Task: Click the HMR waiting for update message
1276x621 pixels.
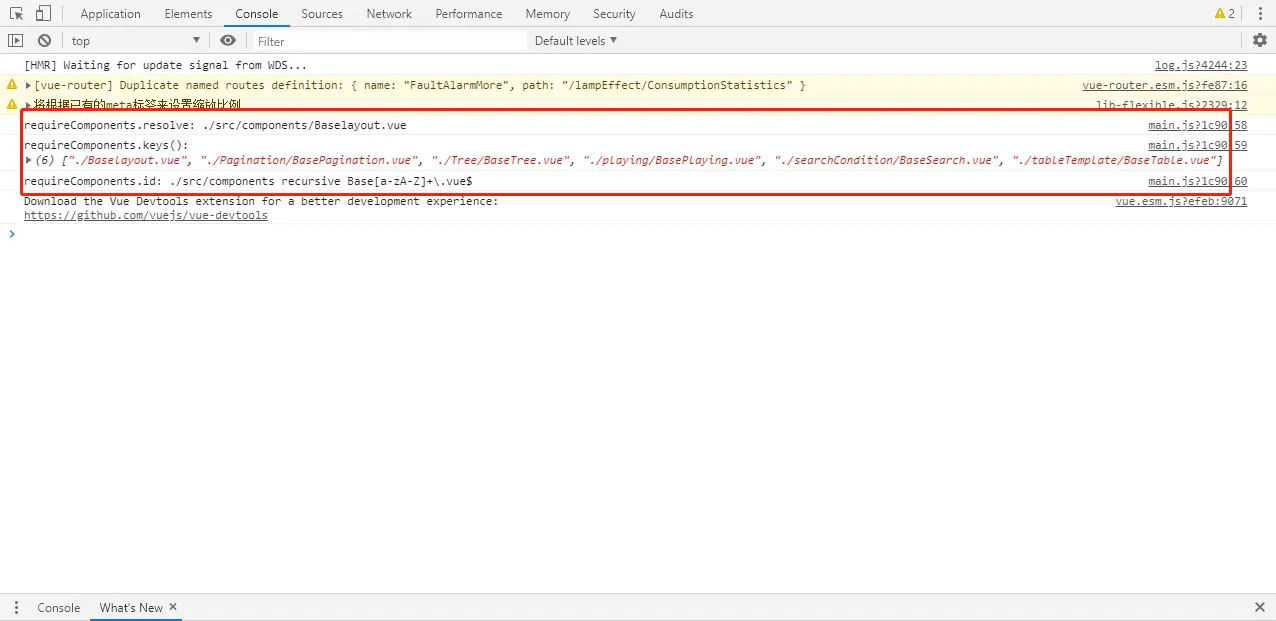Action: pos(166,66)
